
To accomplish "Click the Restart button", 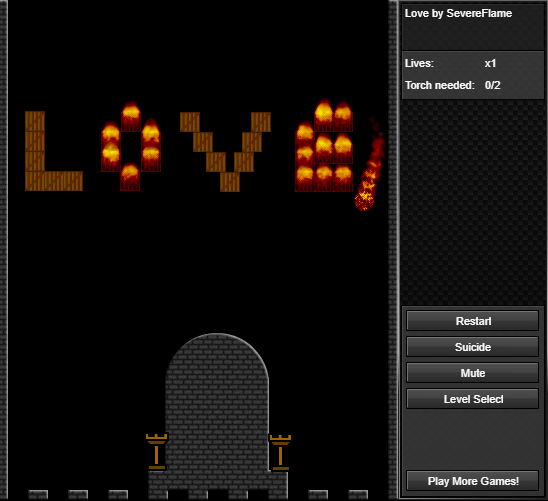I will [x=472, y=321].
